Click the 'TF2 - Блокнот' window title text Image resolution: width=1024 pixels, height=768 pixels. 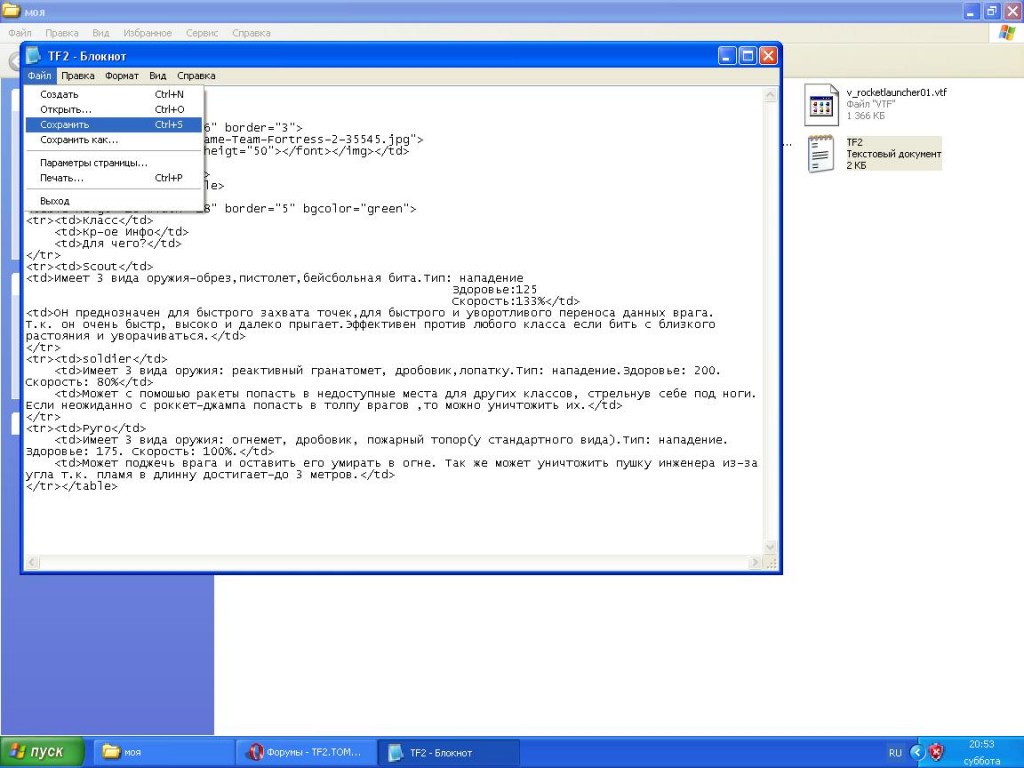click(x=87, y=56)
